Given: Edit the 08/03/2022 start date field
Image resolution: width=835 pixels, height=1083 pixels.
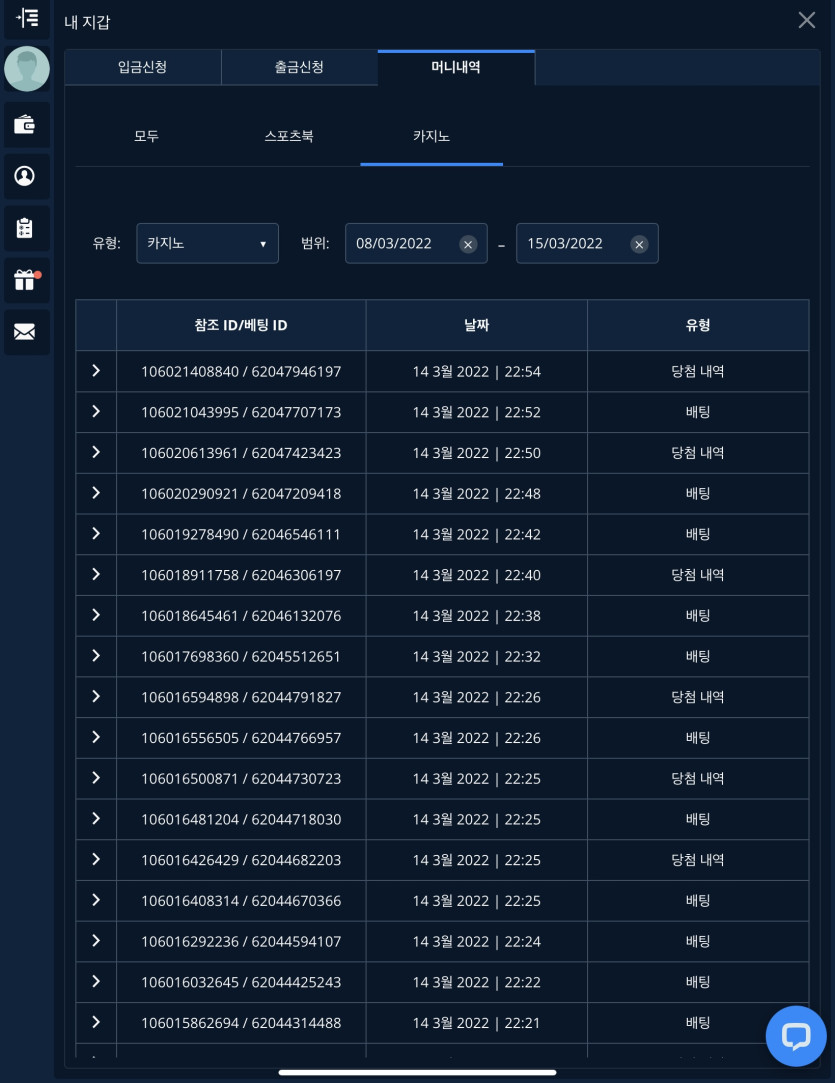Looking at the screenshot, I should point(416,243).
